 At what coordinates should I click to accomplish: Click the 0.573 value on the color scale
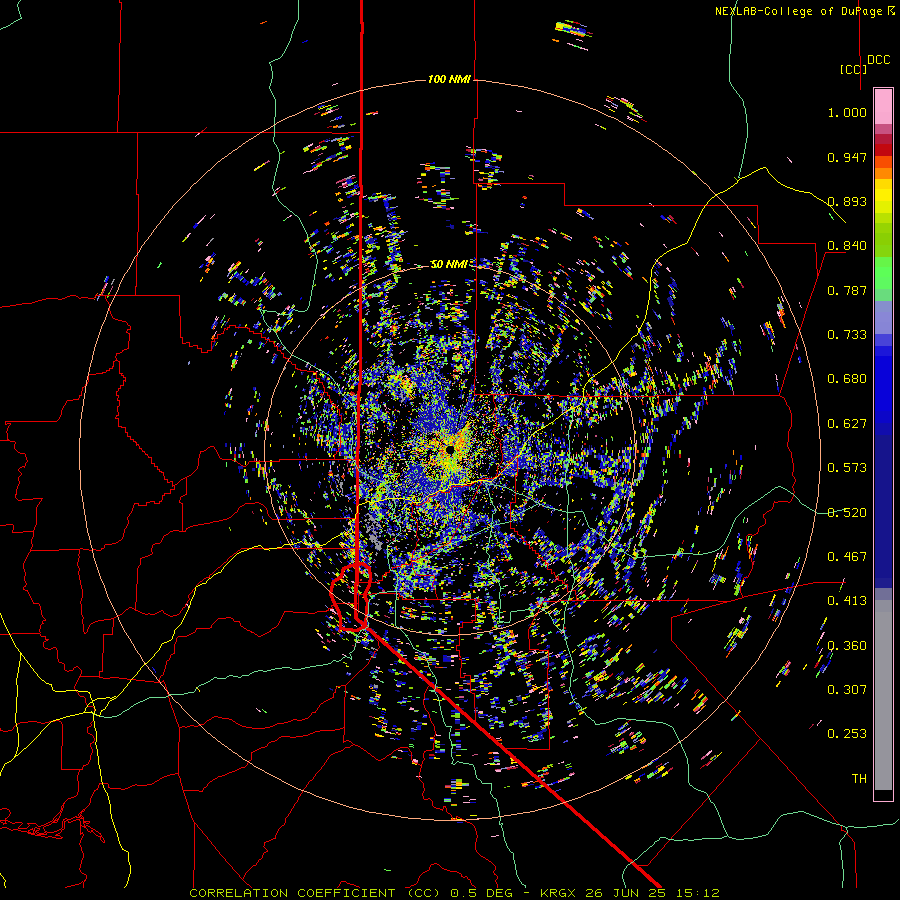pyautogui.click(x=847, y=468)
